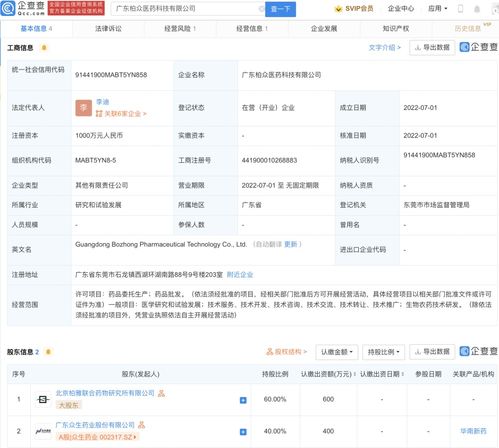This screenshot has height=448, width=499.
Task: Clear the search box with the x icon
Action: click(261, 9)
